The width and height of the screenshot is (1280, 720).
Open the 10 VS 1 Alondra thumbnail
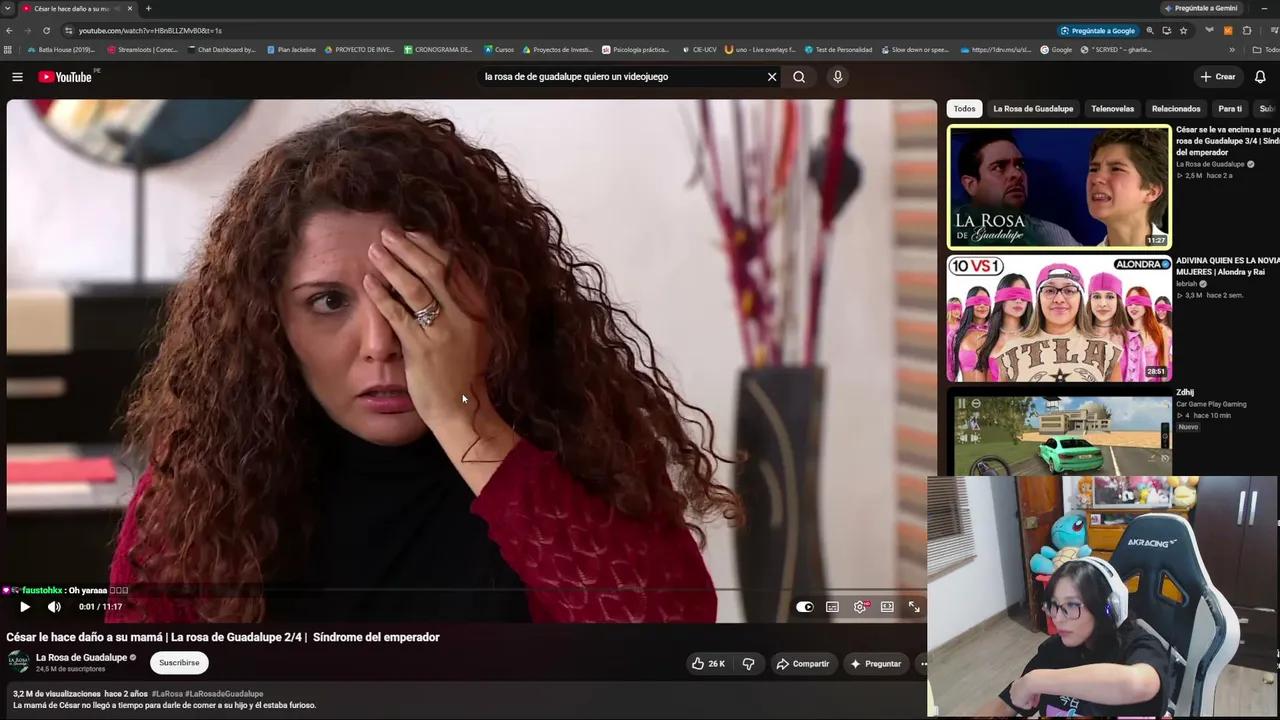[1059, 318]
